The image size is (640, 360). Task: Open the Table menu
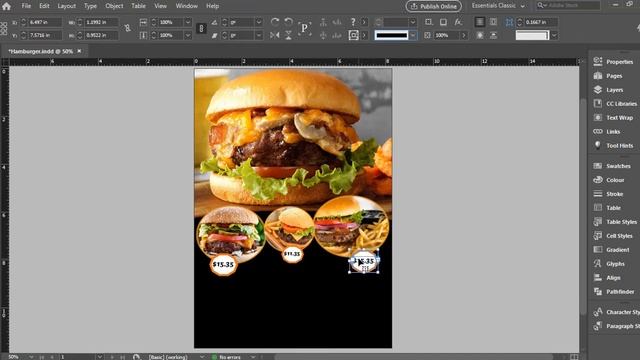click(x=138, y=6)
